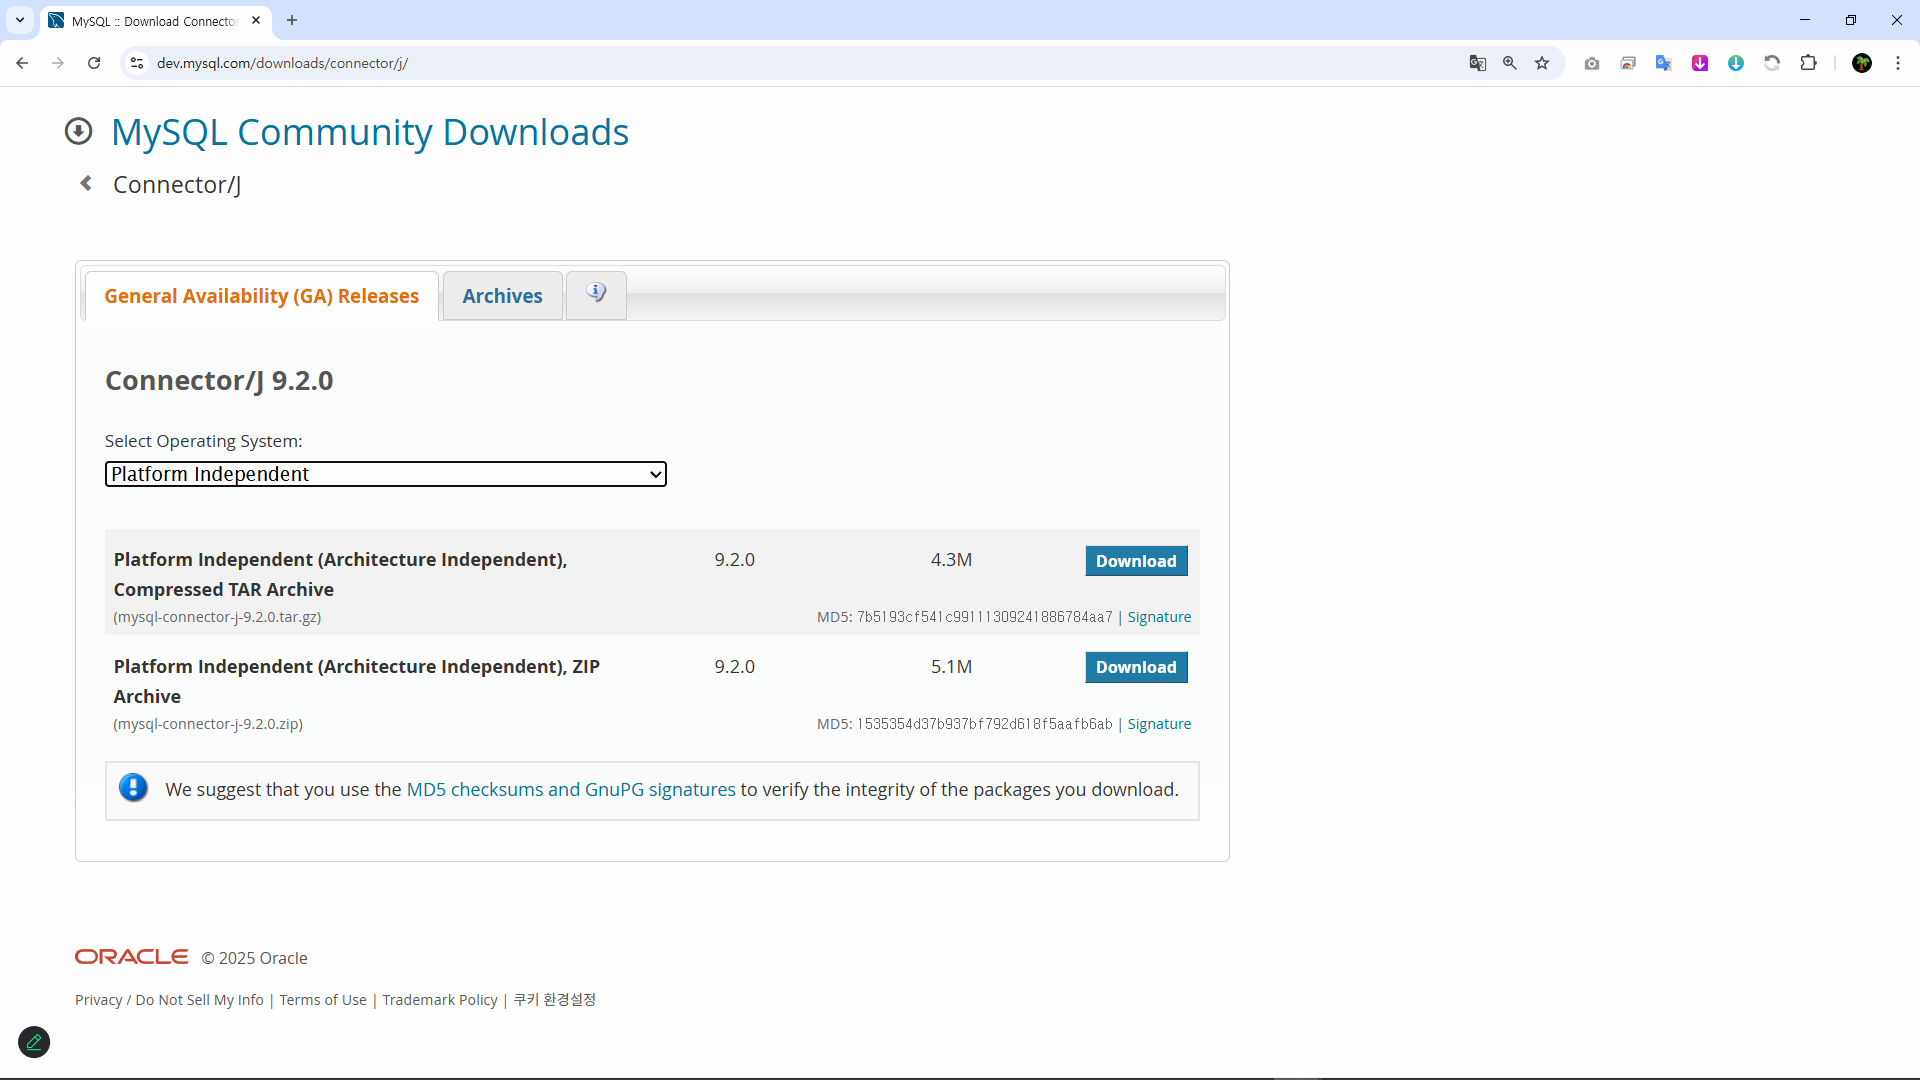
Task: Open Signature link for tar.gz file
Action: tap(1159, 617)
